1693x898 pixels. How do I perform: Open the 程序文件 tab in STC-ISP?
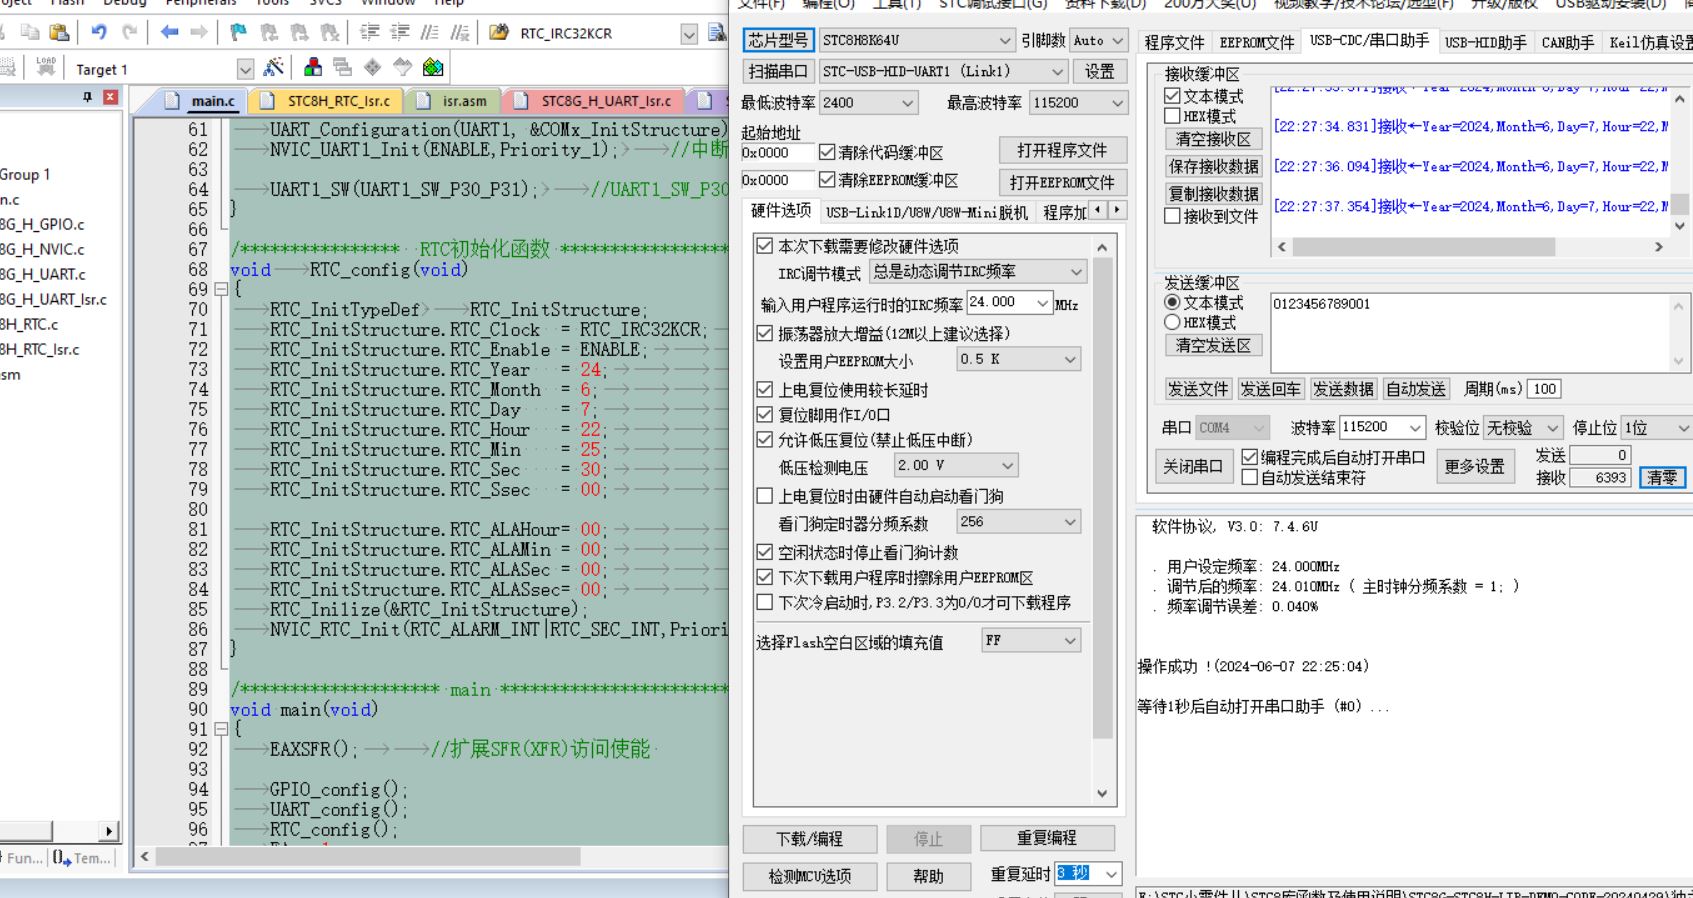pos(1174,42)
